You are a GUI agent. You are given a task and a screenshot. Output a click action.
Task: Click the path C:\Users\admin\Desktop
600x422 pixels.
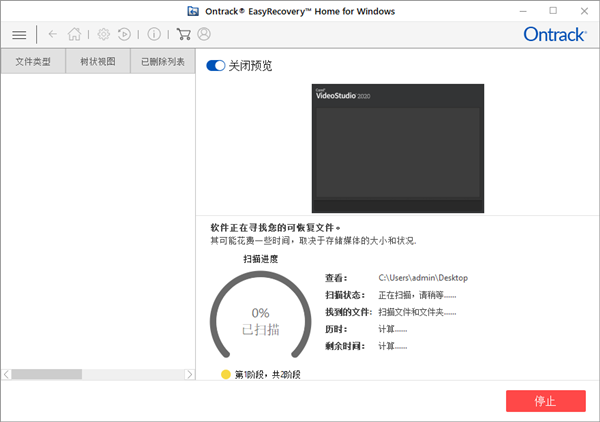tap(423, 278)
